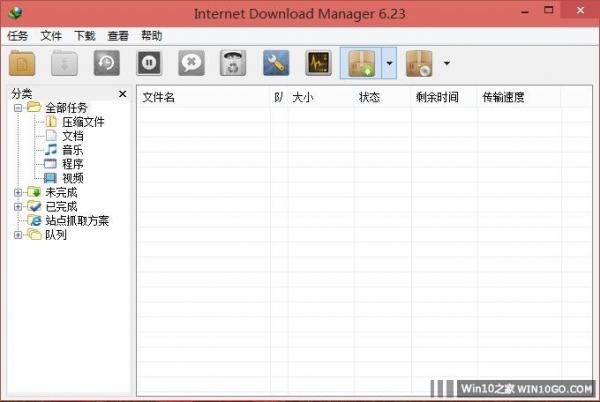Sort by 剩余时间 column header
This screenshot has height=402, width=600.
pos(444,98)
